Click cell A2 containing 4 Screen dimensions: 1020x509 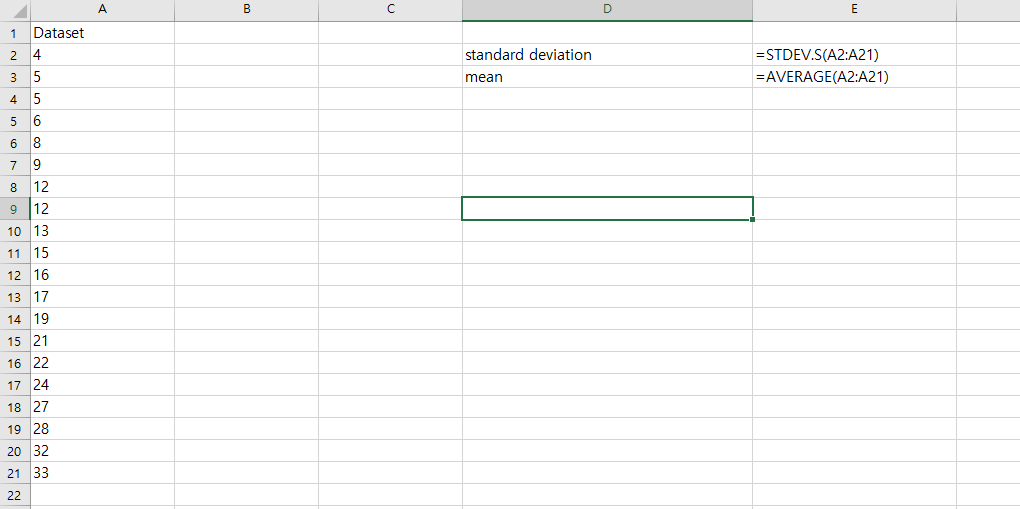point(102,55)
